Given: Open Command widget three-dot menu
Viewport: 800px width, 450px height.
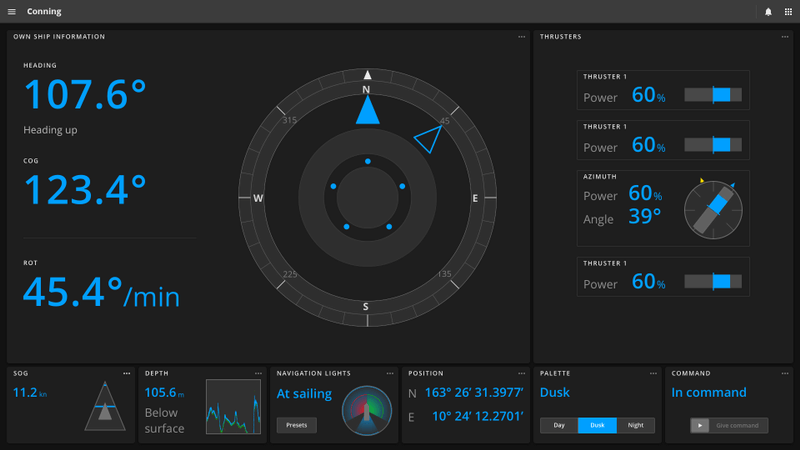Looking at the screenshot, I should [x=785, y=373].
